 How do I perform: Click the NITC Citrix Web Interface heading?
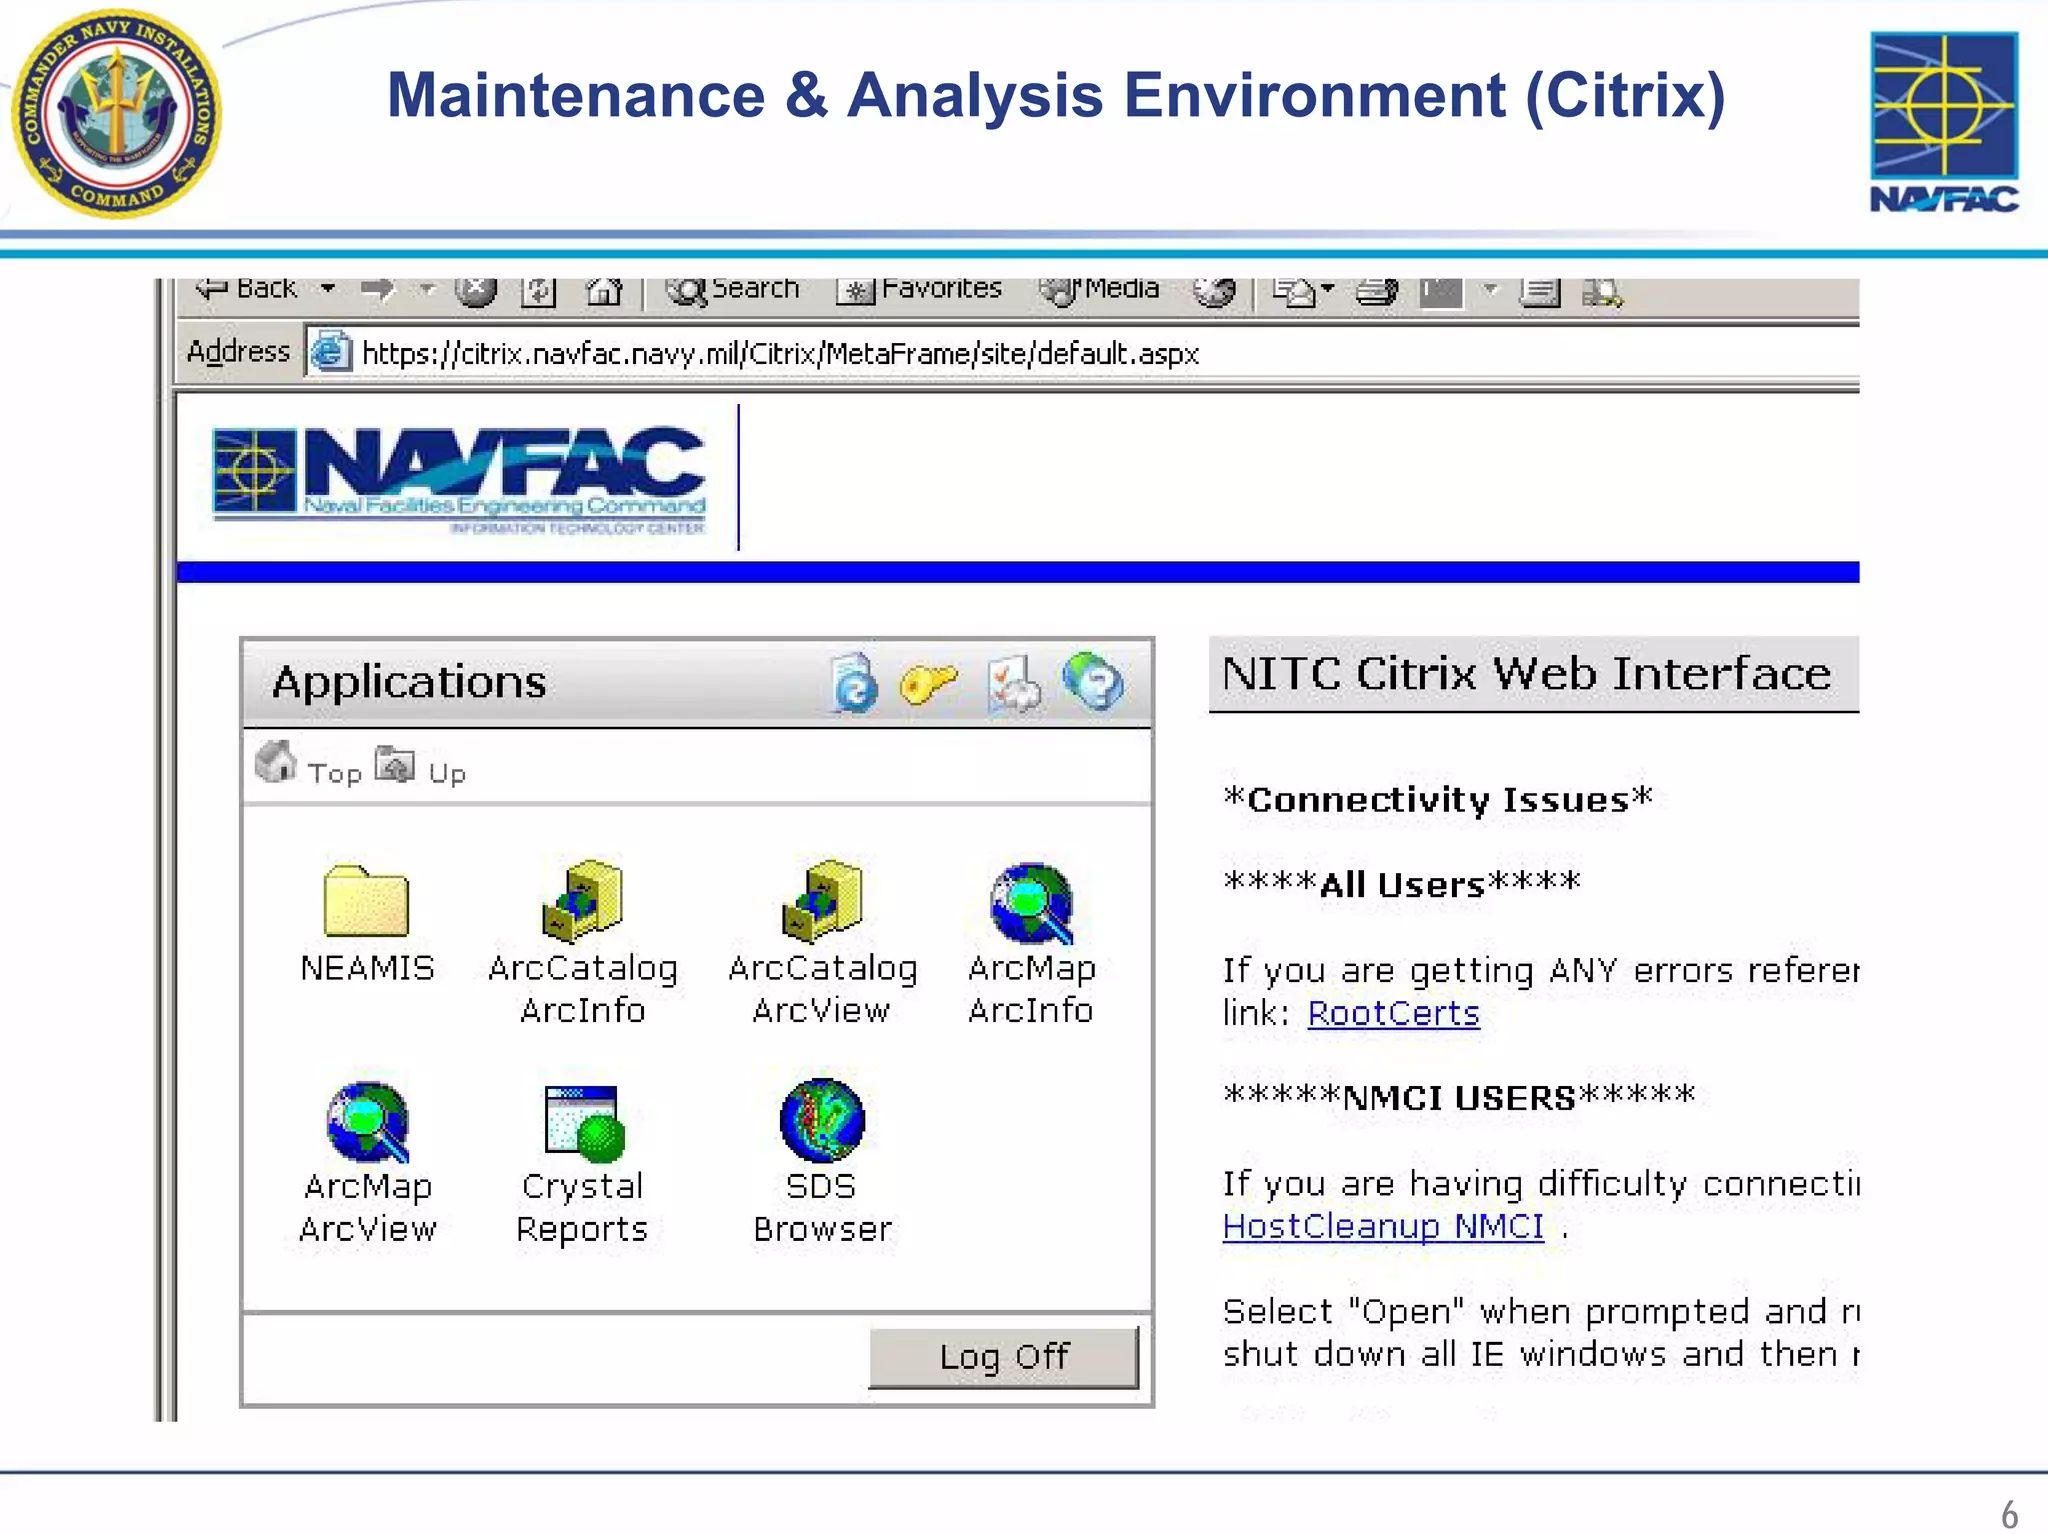[1526, 674]
